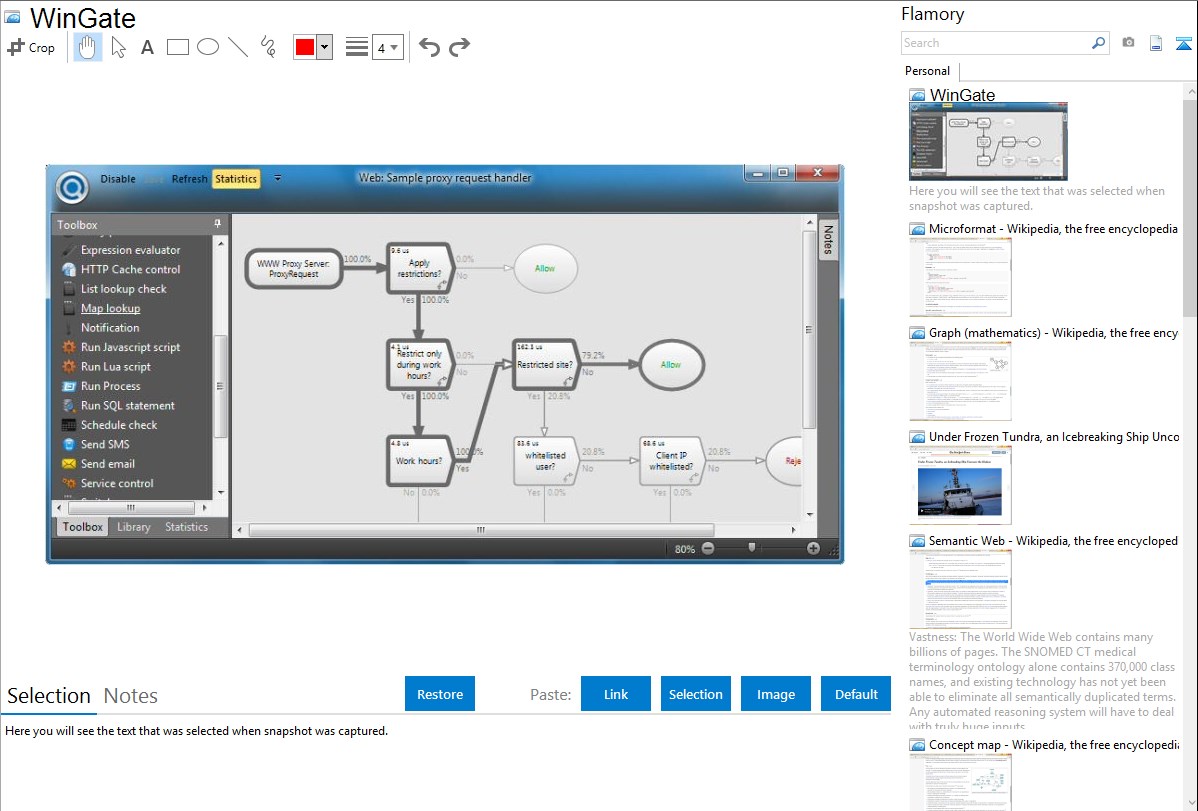Click the Toolbox panel pin icon
This screenshot has width=1198, height=811.
click(217, 224)
